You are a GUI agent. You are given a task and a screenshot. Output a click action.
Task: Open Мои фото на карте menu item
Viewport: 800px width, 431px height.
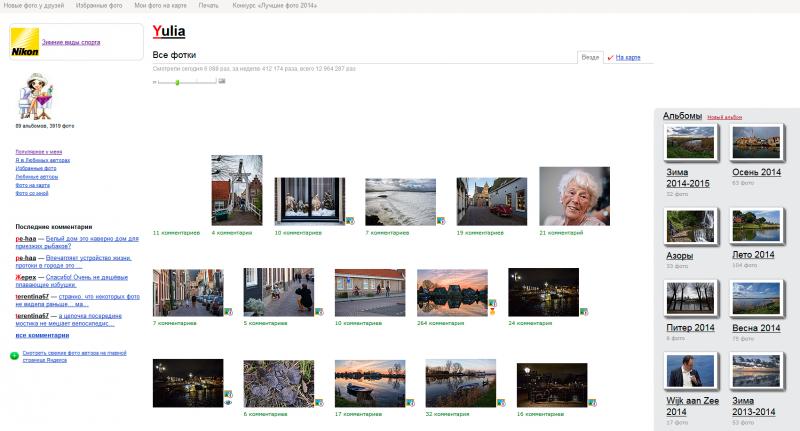click(x=160, y=6)
